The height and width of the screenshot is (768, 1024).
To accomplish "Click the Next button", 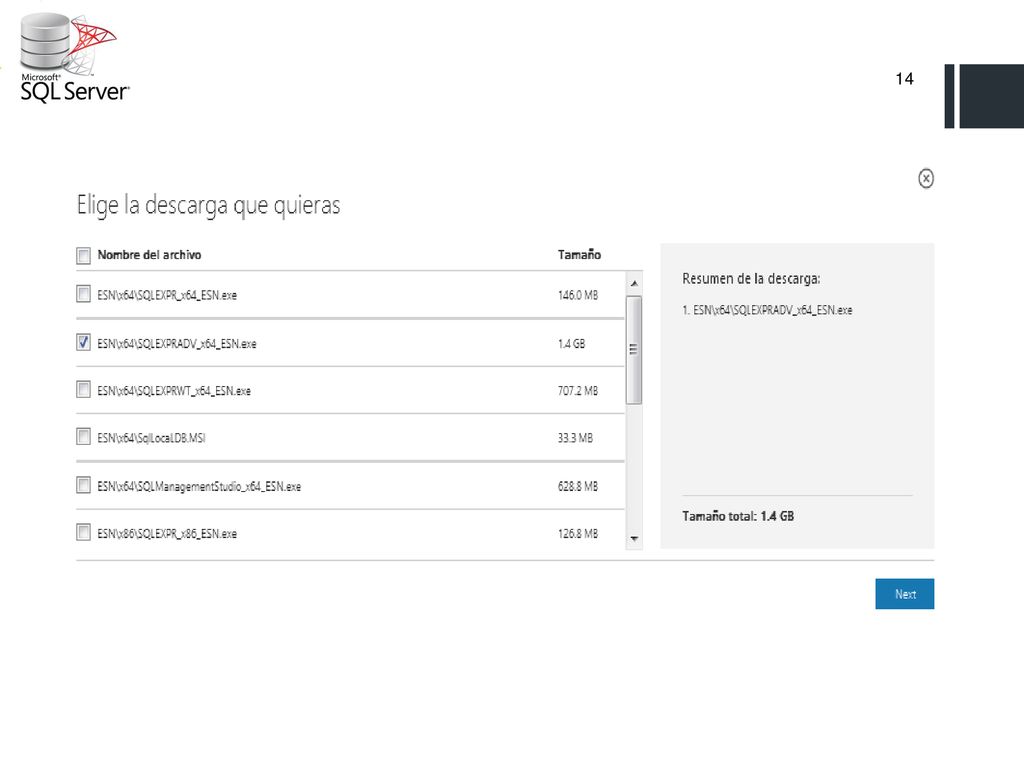I will pos(904,594).
